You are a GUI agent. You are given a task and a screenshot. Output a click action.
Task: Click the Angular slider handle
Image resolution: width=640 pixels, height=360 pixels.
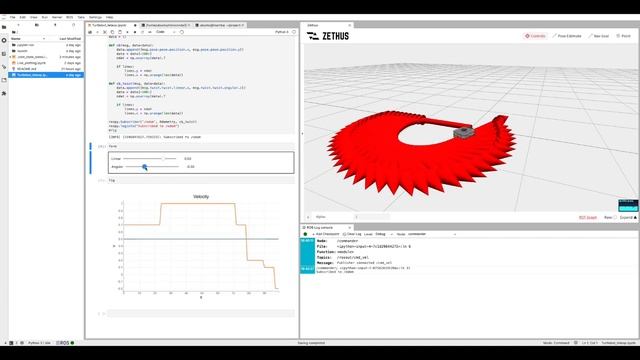coord(144,167)
